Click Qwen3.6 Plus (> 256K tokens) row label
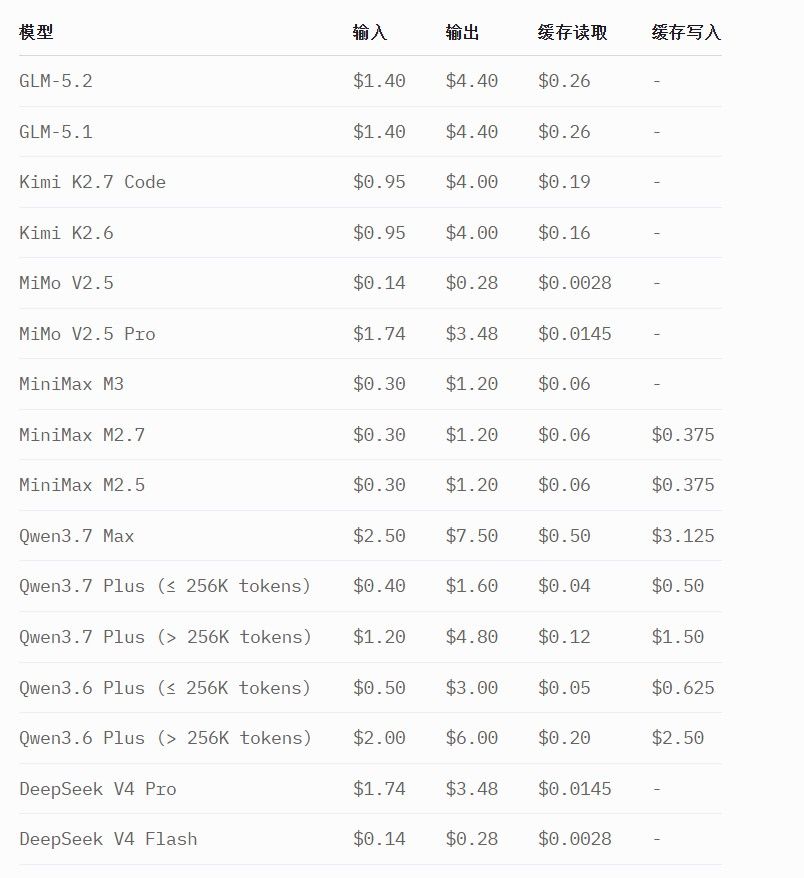This screenshot has height=878, width=804. (x=165, y=738)
